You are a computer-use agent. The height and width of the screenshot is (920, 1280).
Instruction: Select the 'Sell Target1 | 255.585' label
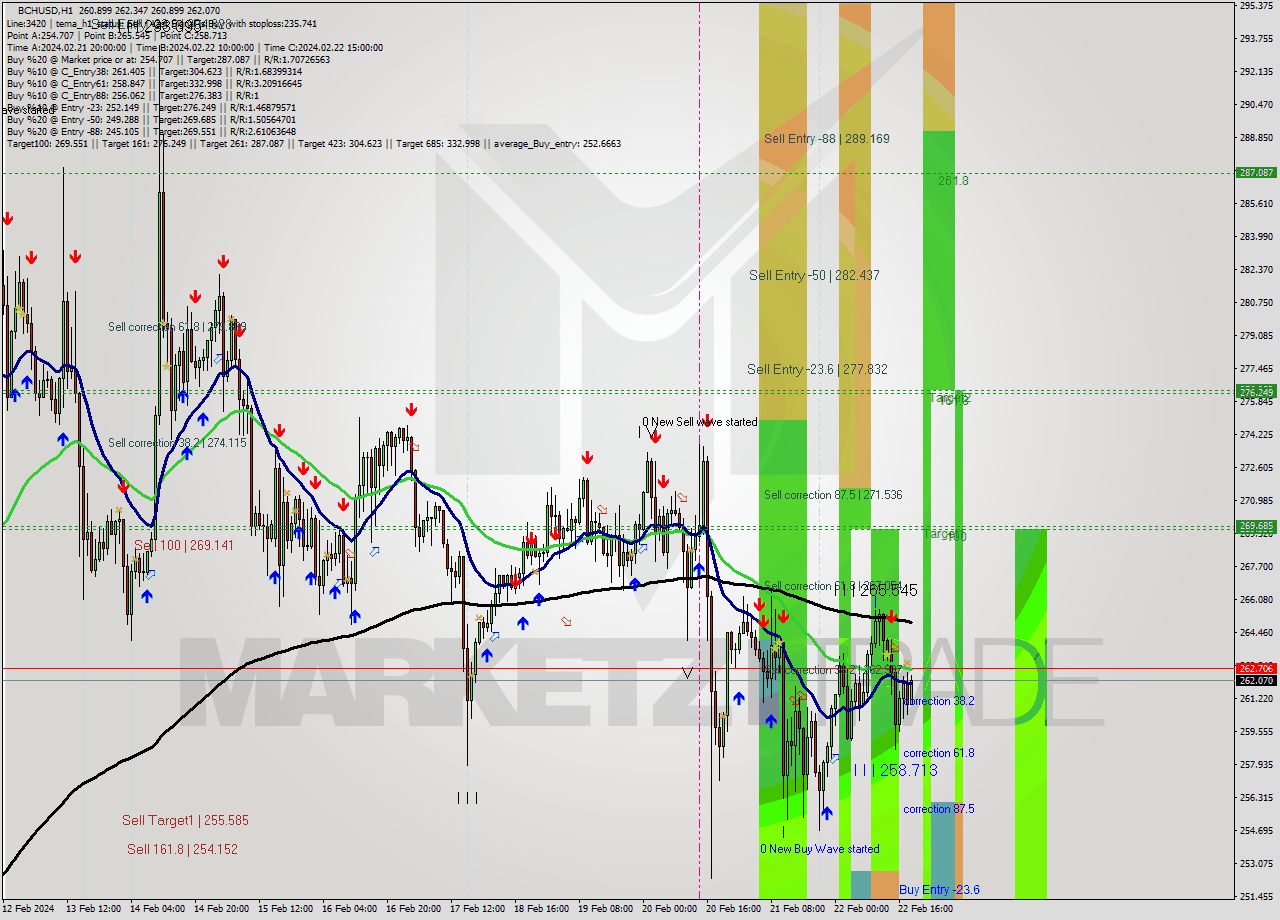(x=185, y=820)
